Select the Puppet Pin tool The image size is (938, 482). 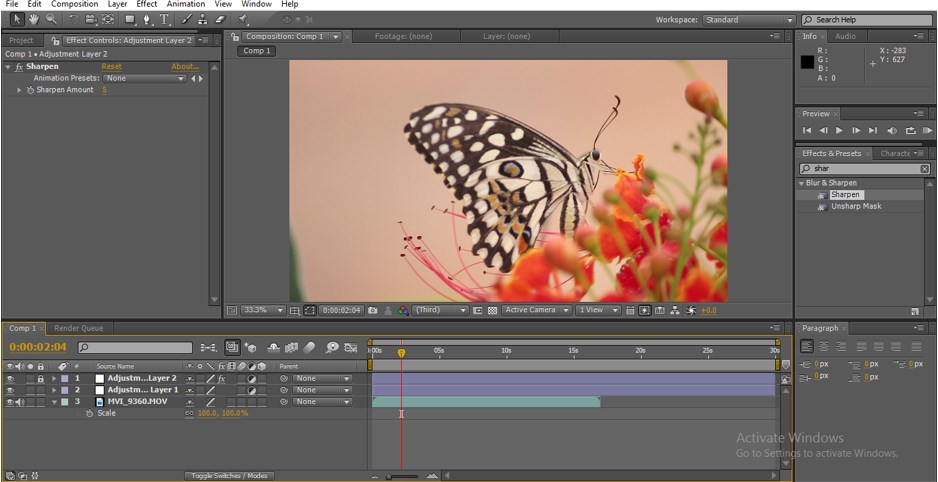click(x=244, y=19)
